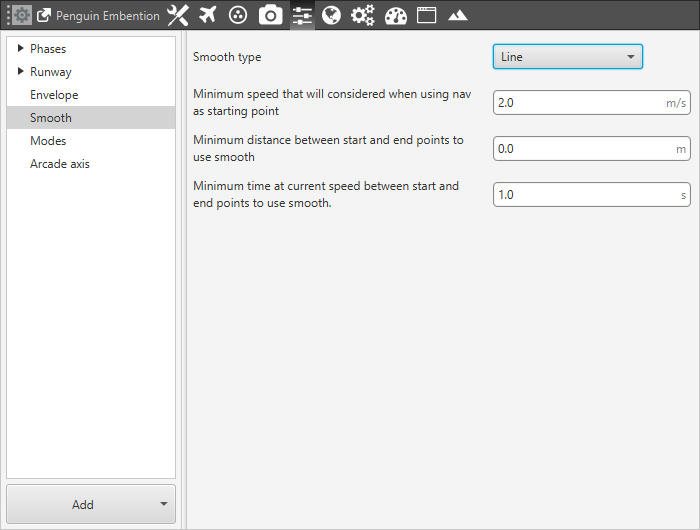
Task: Click the 'Minimum distance between start and end' label
Action: tap(328, 148)
